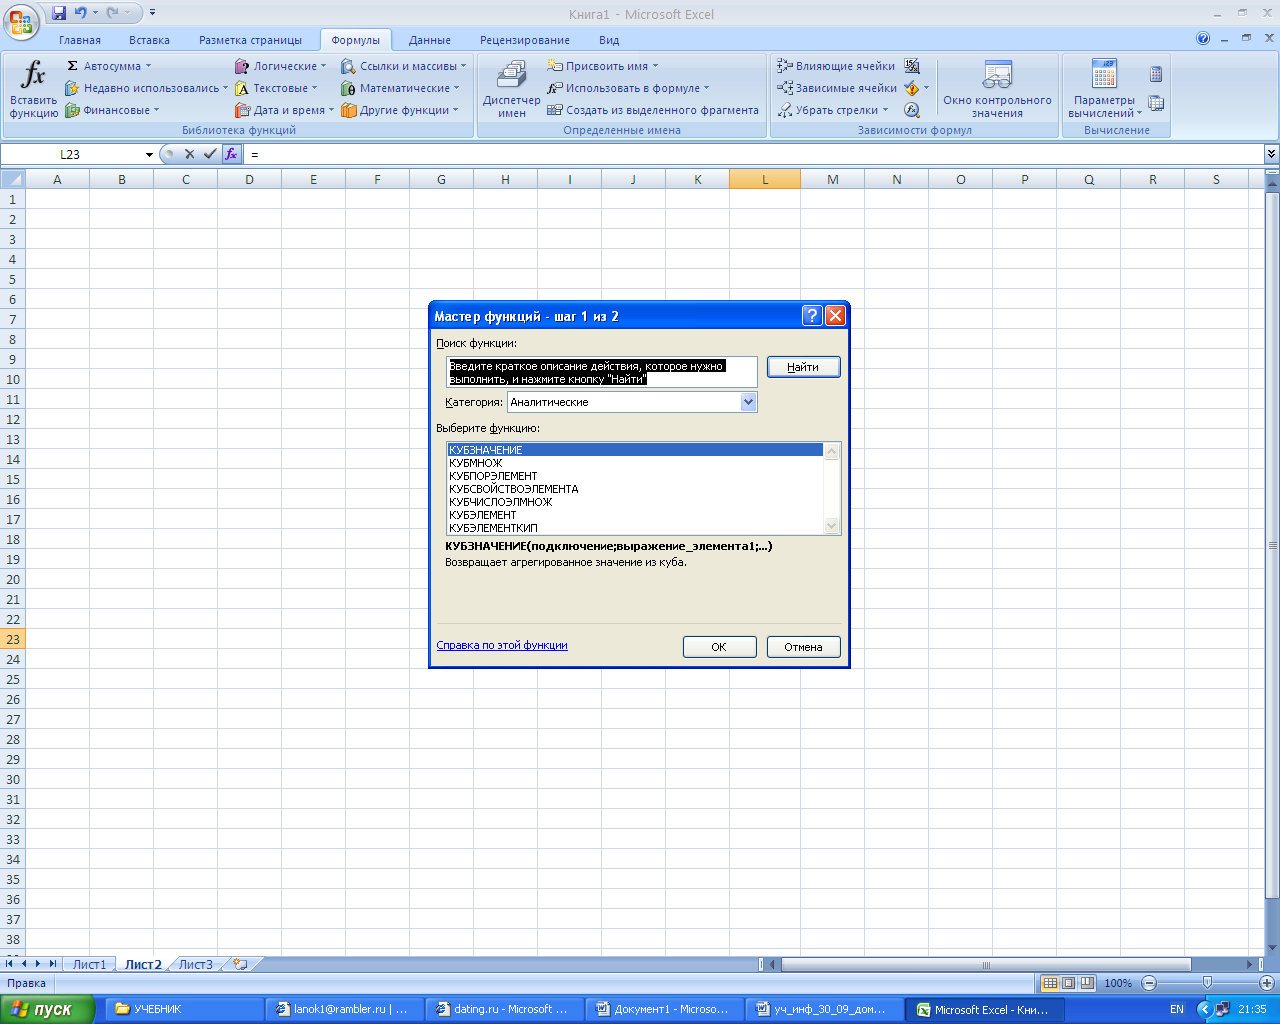
Task: Switch to the Главная ribbon tab
Action: 80,40
